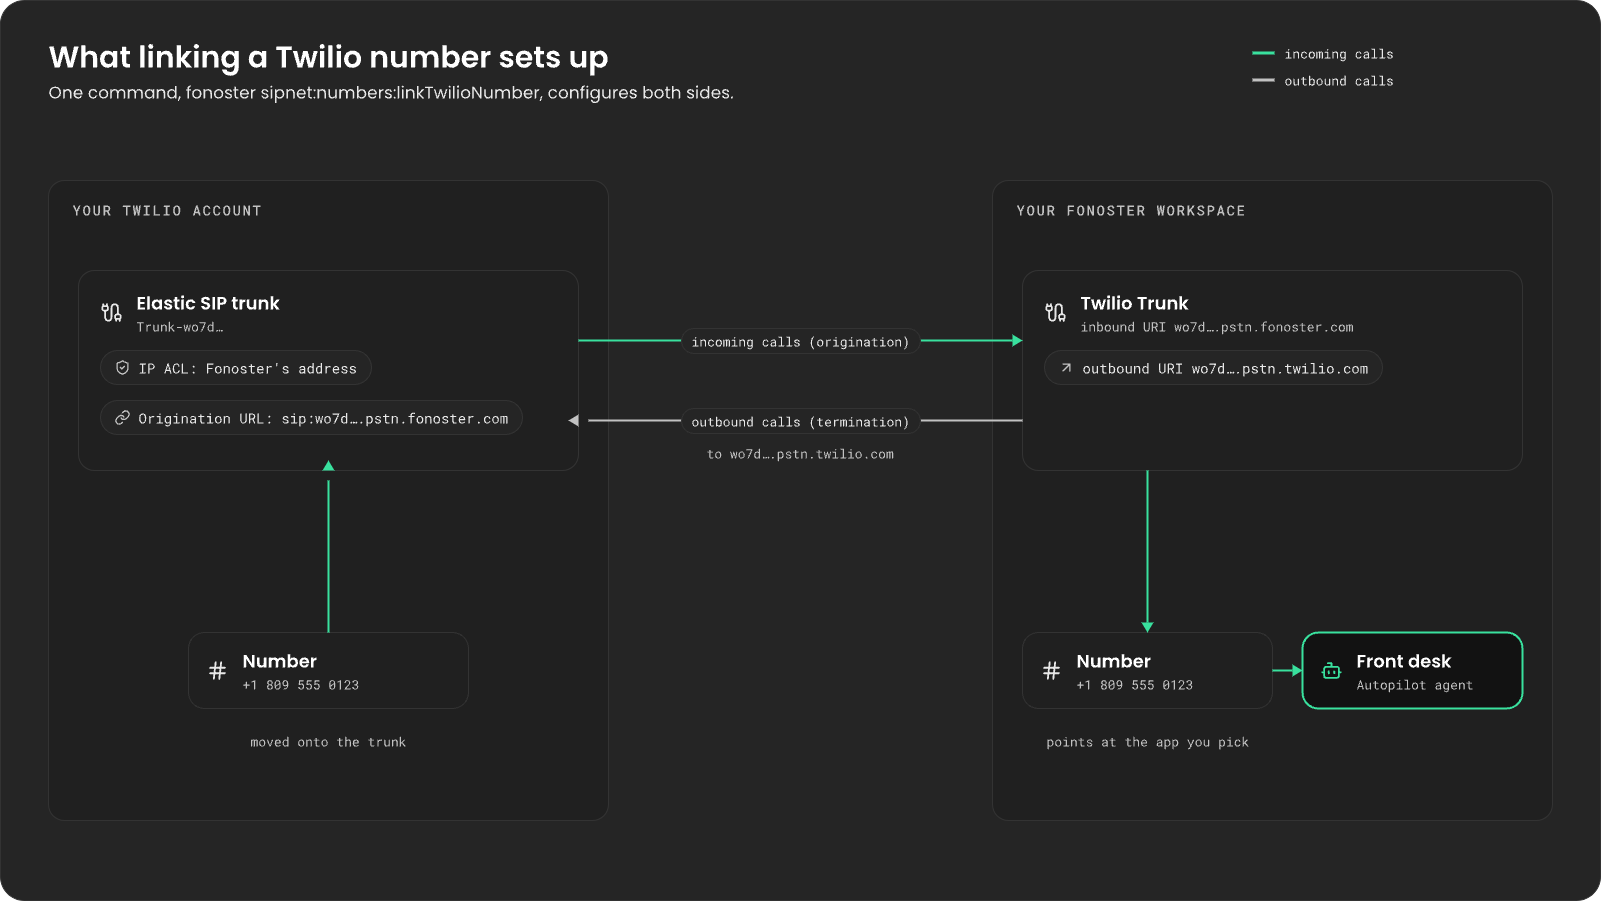Click the hash icon in Twilio account Number card
The height and width of the screenshot is (901, 1601).
(x=217, y=671)
